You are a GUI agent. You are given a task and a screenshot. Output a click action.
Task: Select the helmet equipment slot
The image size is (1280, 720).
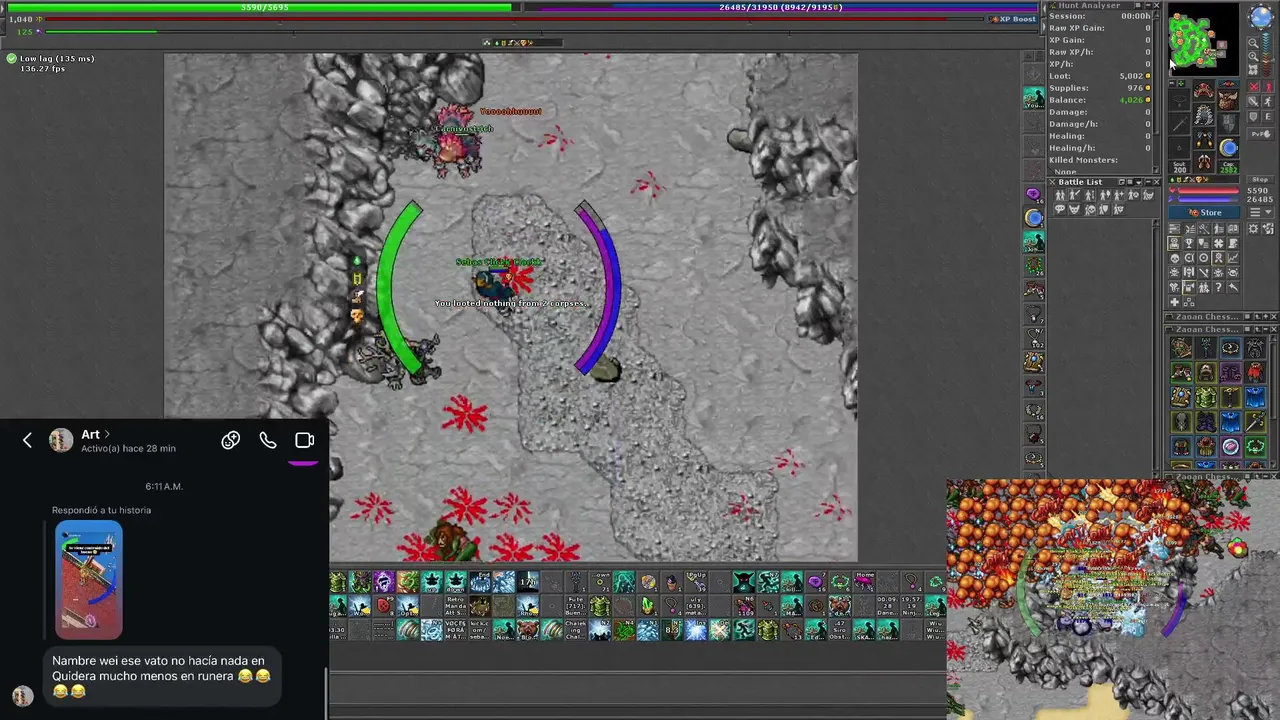pyautogui.click(x=1204, y=92)
